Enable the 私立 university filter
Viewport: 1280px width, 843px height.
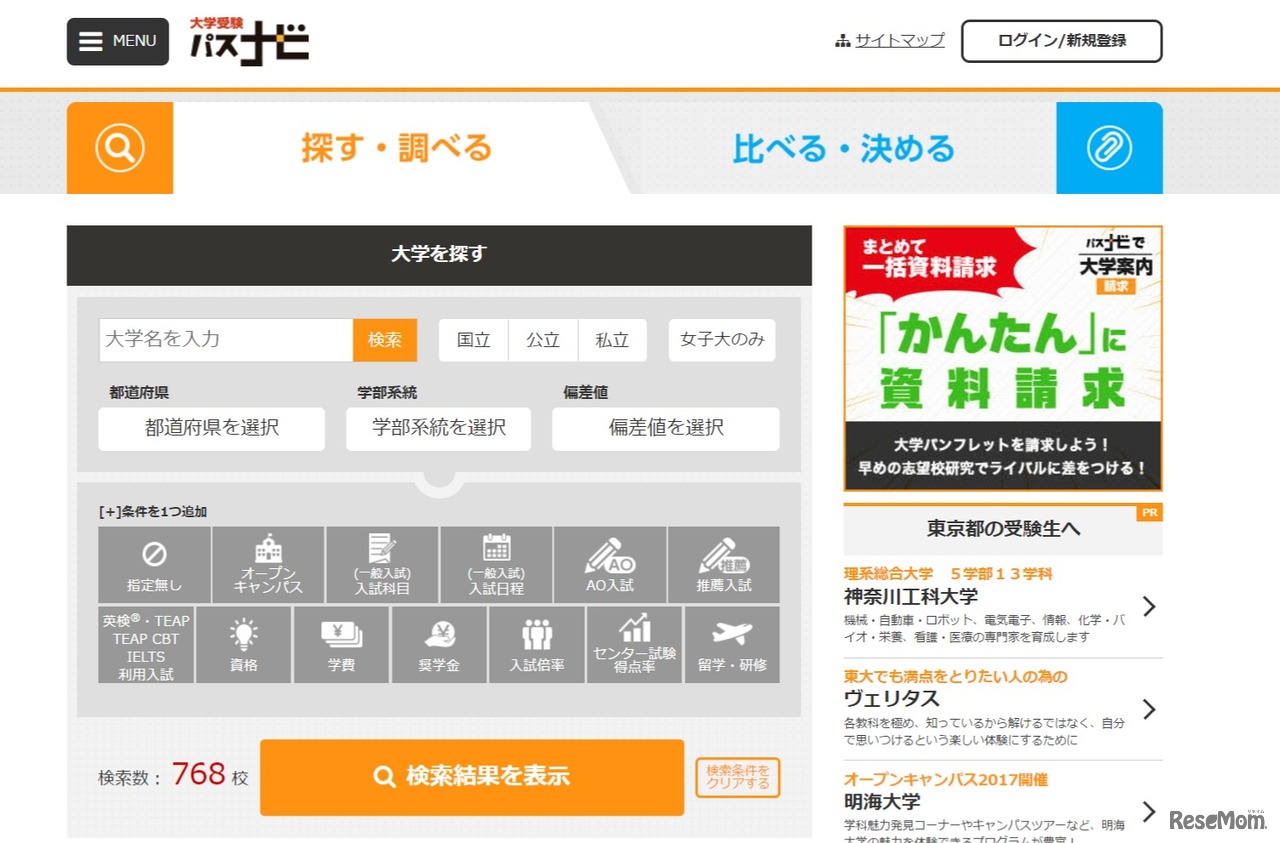point(612,340)
